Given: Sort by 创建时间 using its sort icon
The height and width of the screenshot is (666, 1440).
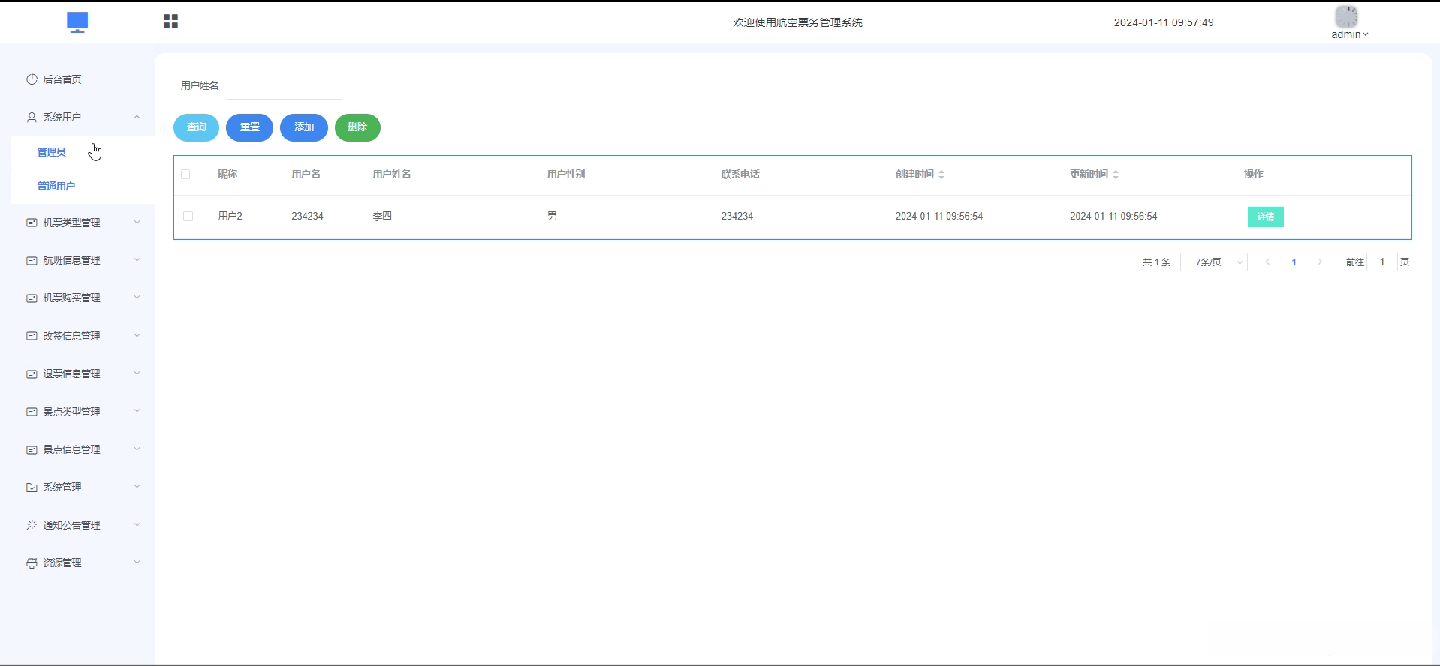Looking at the screenshot, I should 941,174.
